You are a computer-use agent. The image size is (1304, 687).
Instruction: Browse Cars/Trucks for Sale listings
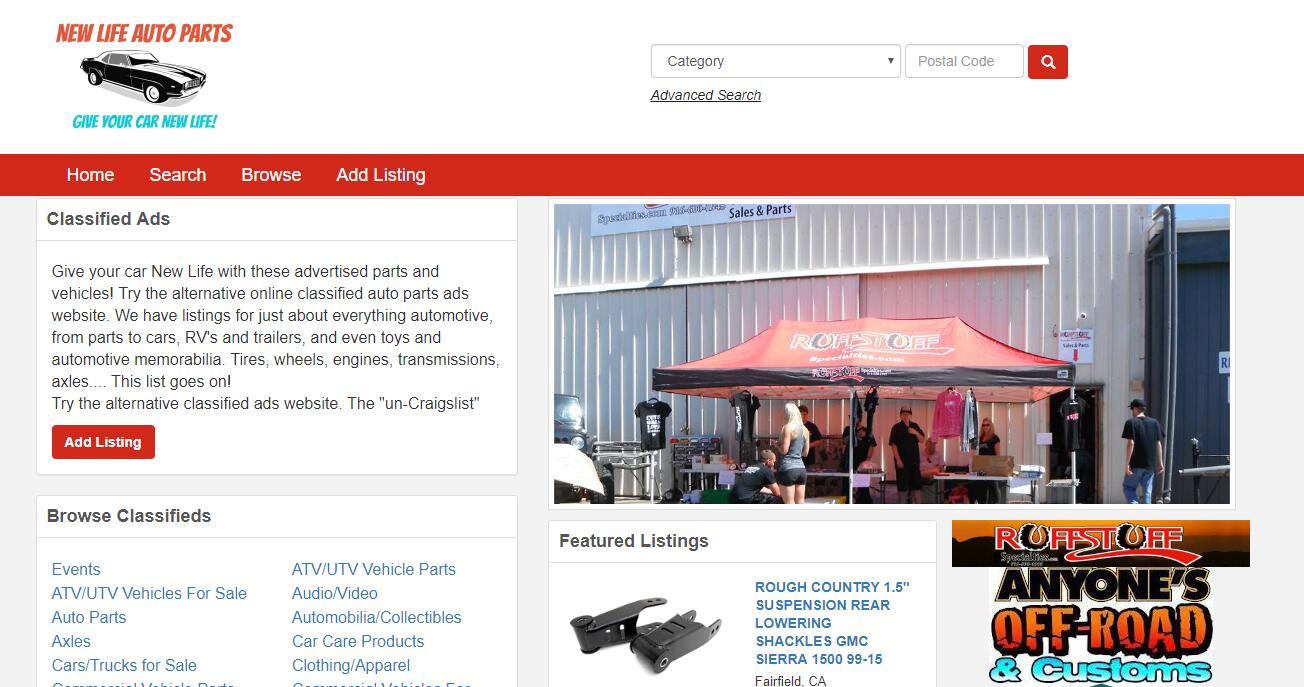[x=124, y=665]
